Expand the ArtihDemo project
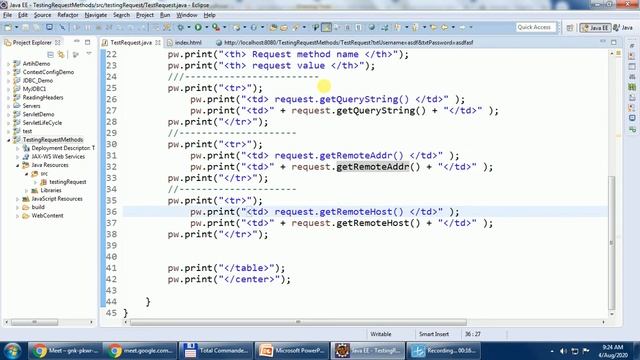Viewport: 640px width, 360px height. pos(9,64)
